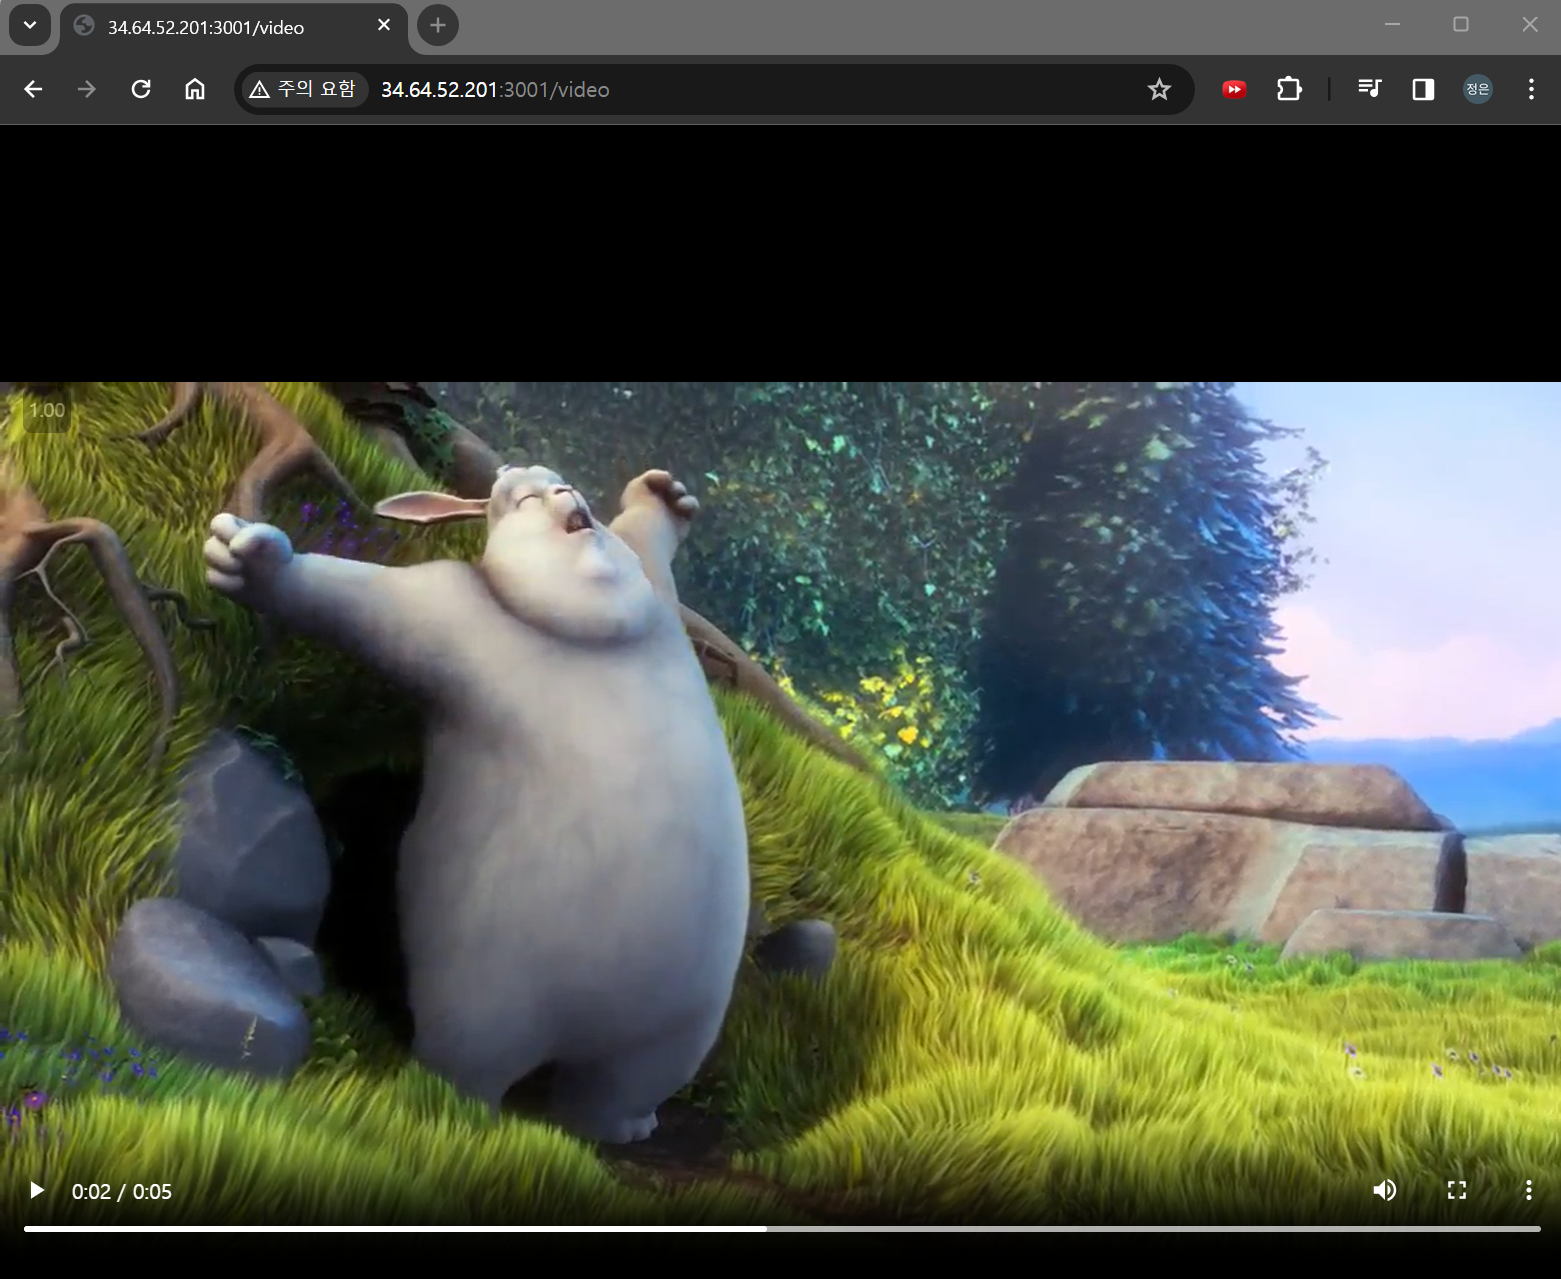Open the red video speed extension
Viewport: 1561px width, 1279px height.
point(1234,89)
